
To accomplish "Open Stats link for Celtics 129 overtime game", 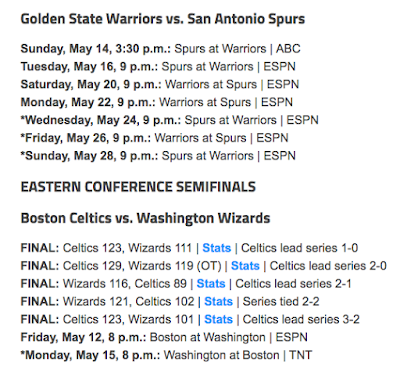I will pyautogui.click(x=245, y=266).
